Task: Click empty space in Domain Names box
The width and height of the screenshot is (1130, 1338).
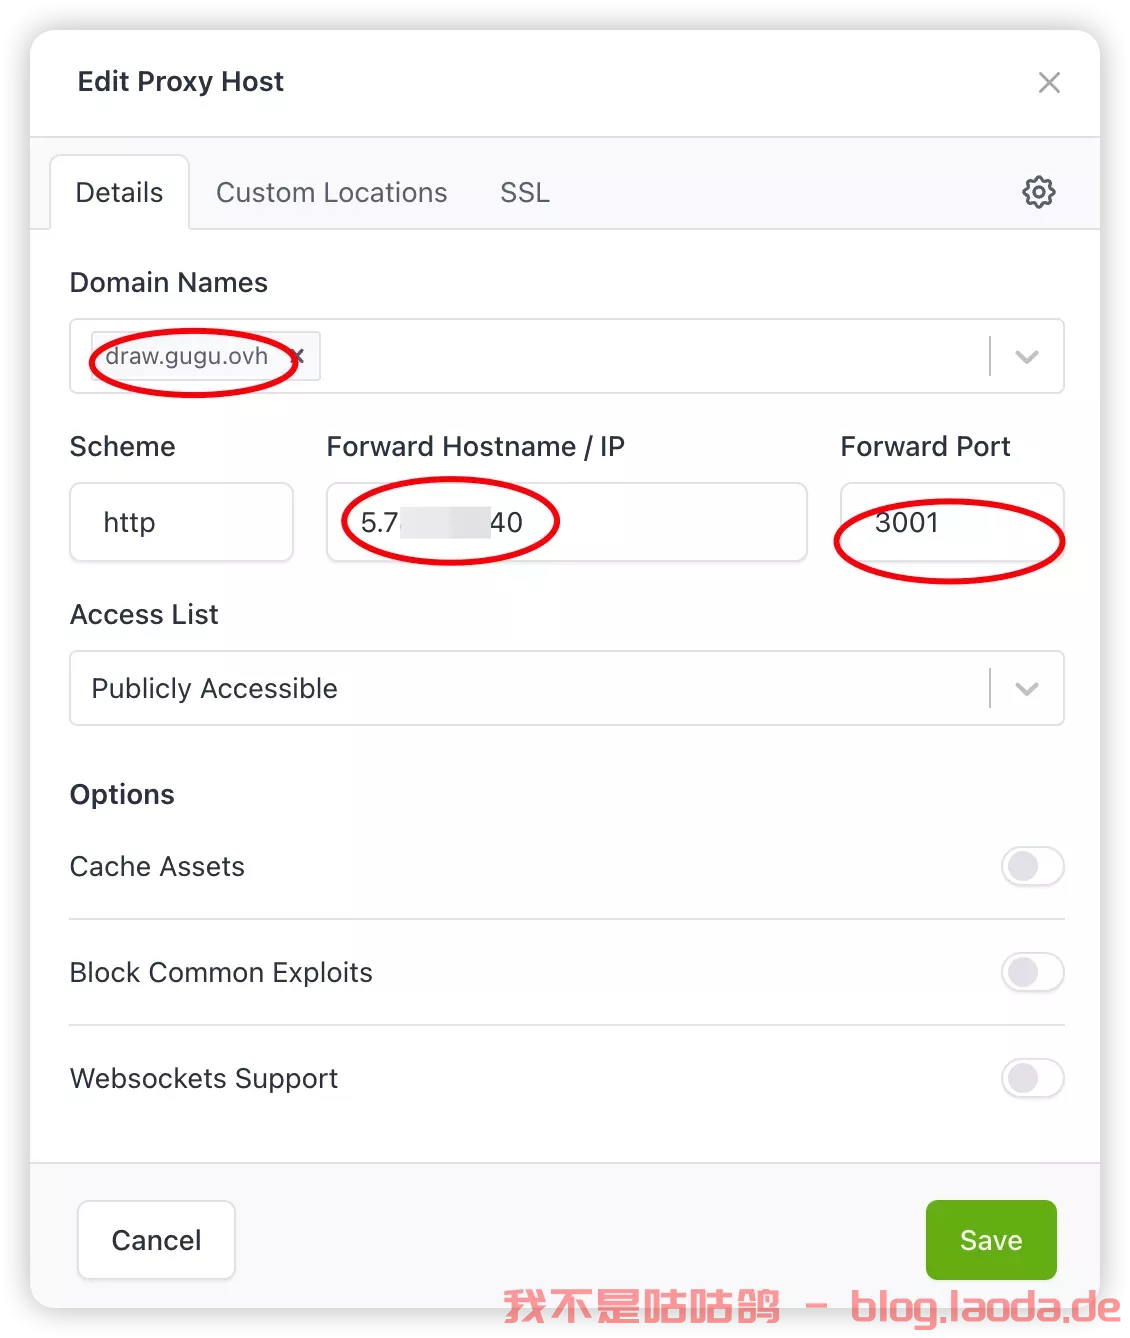Action: click(650, 357)
